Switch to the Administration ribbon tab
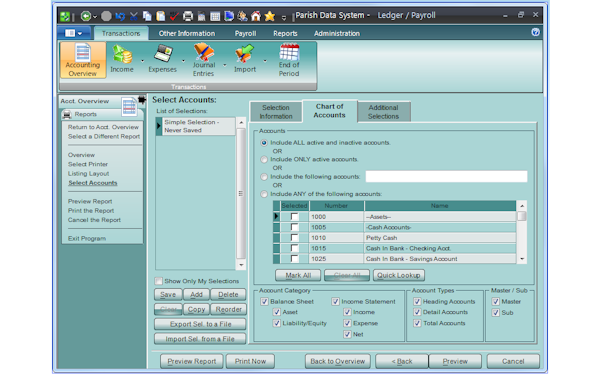 click(337, 34)
